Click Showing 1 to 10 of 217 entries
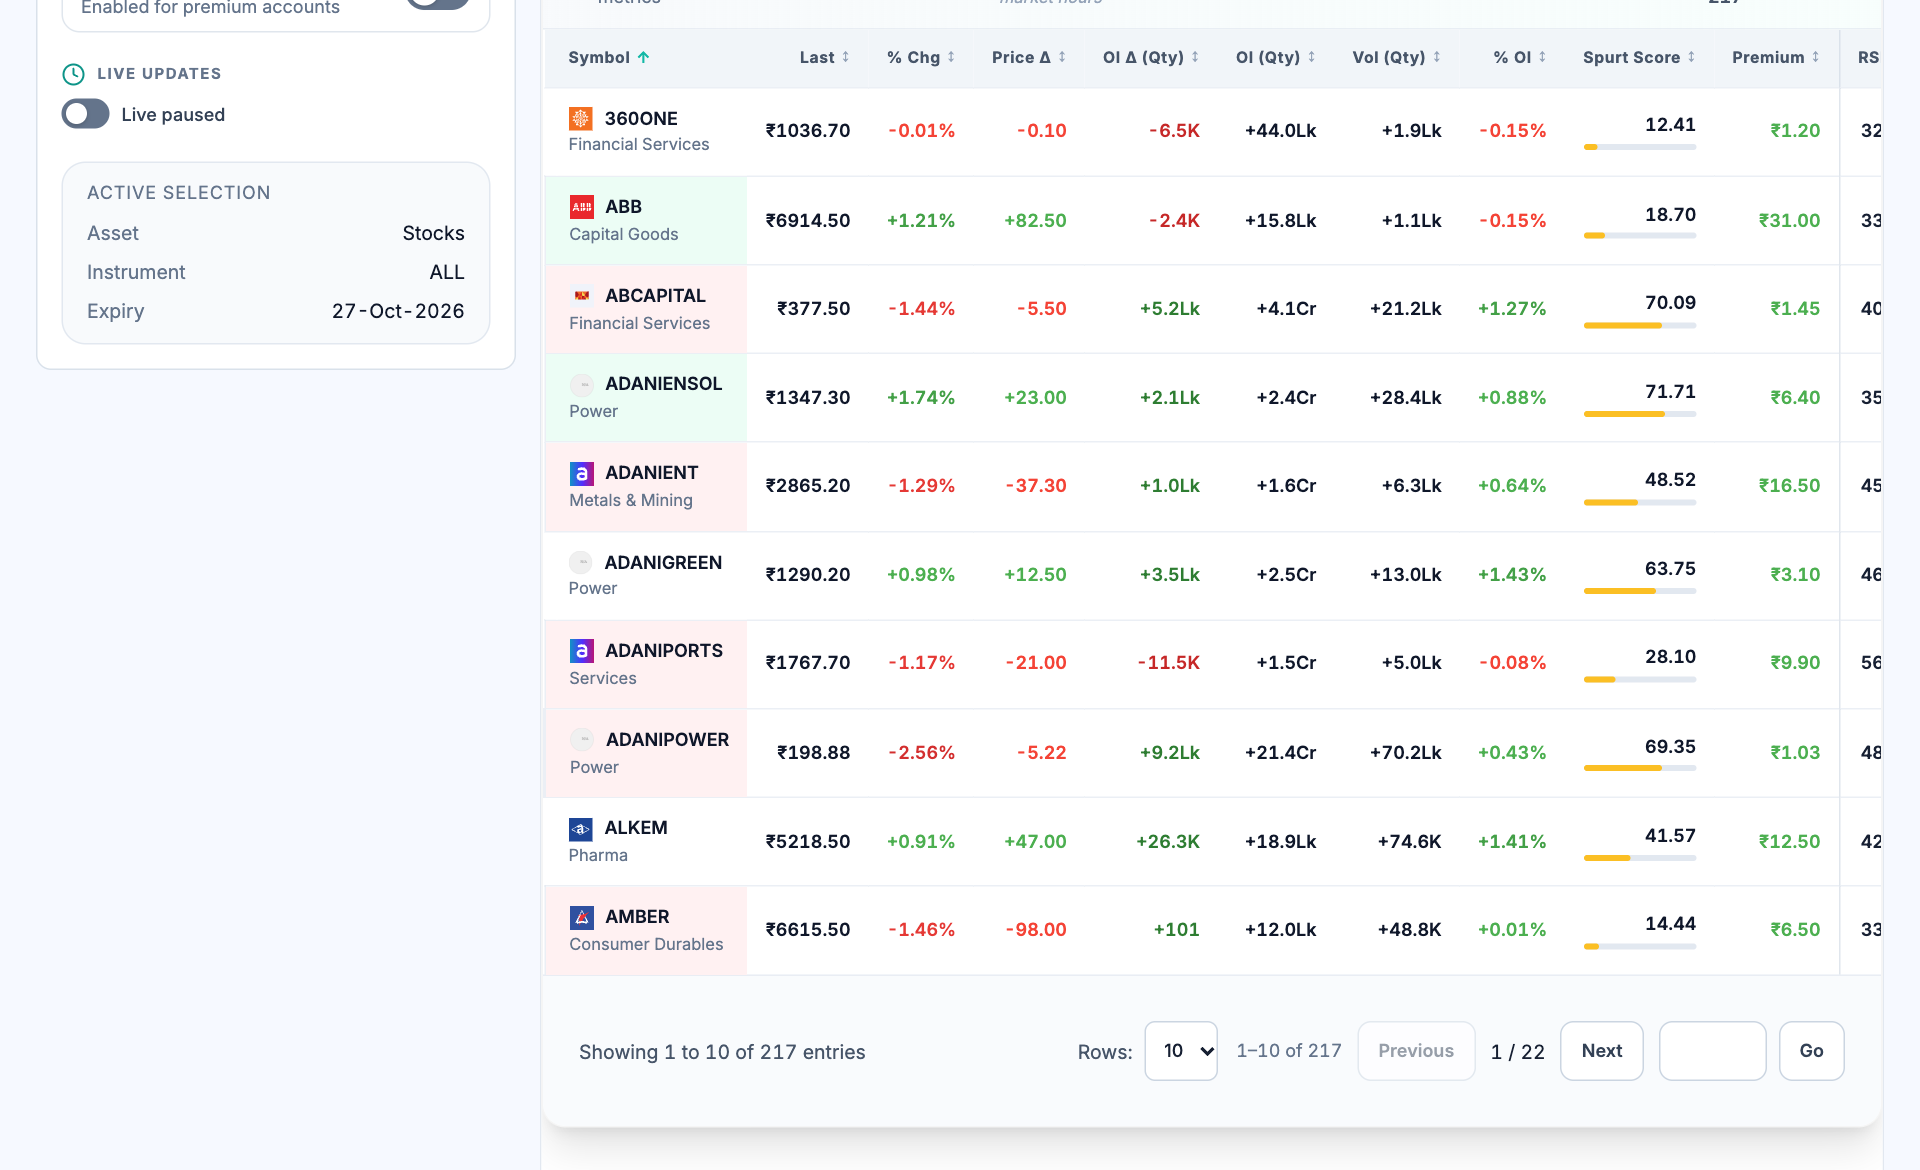Image resolution: width=1920 pixels, height=1170 pixels. [x=722, y=1052]
